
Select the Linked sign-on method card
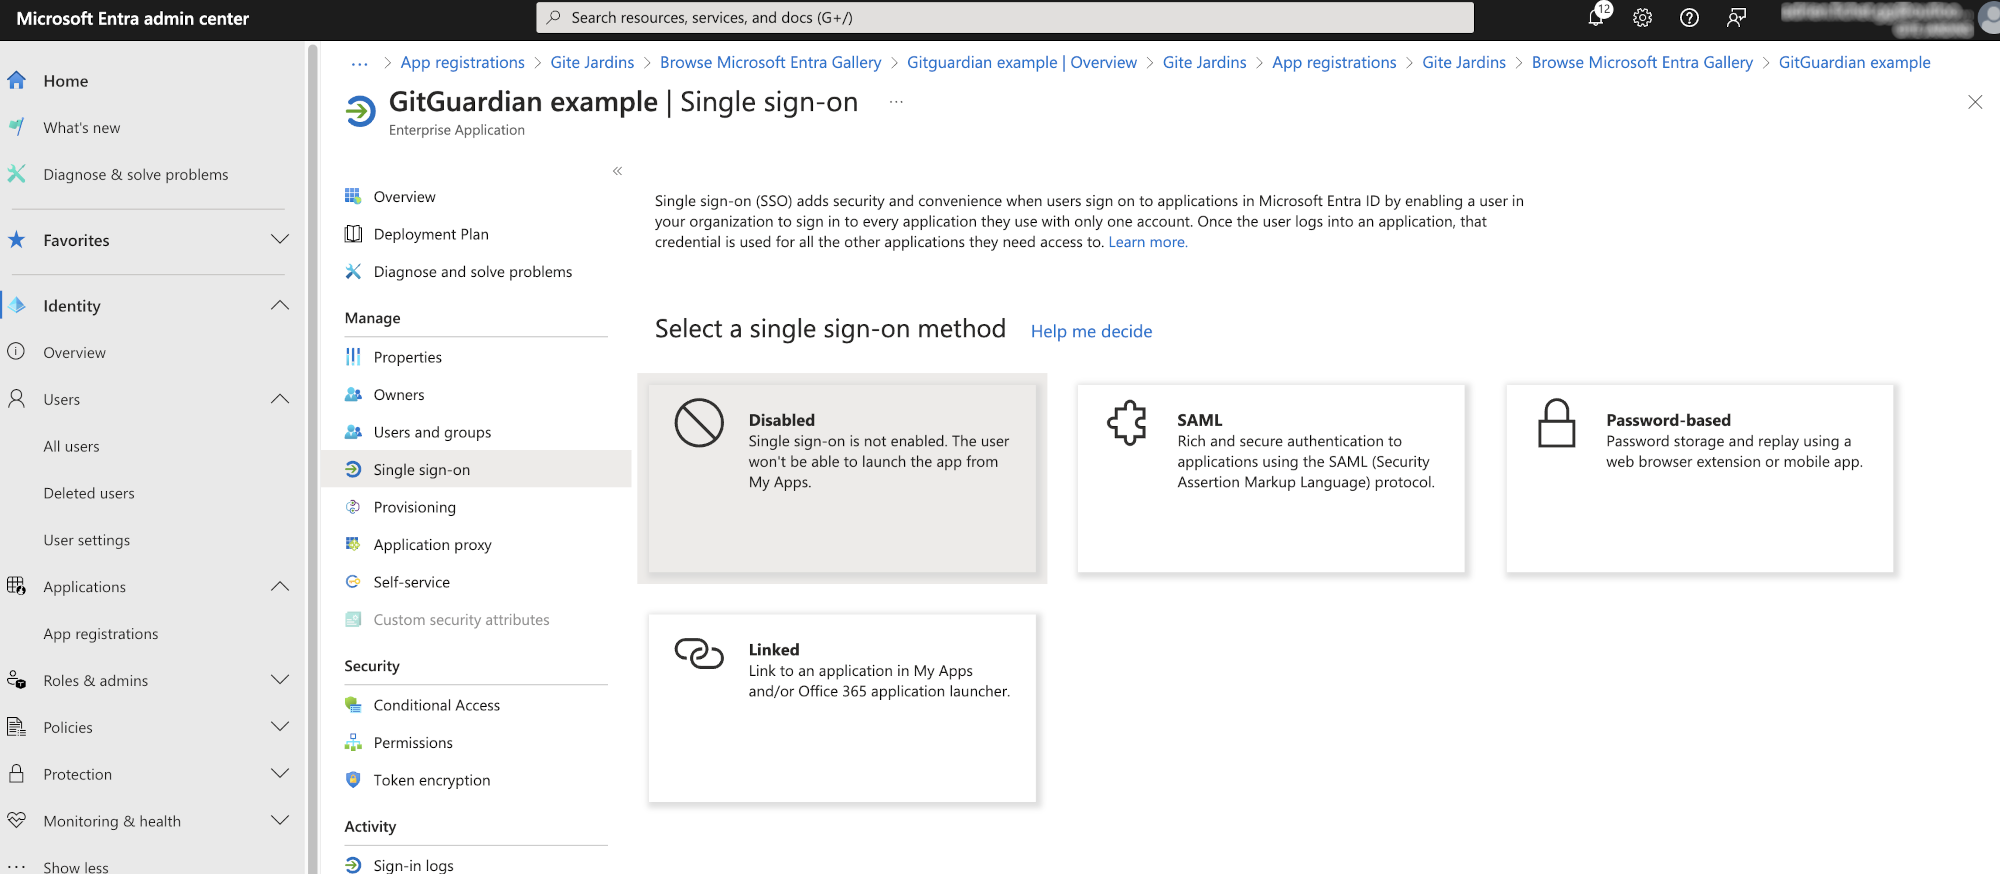[x=842, y=708]
